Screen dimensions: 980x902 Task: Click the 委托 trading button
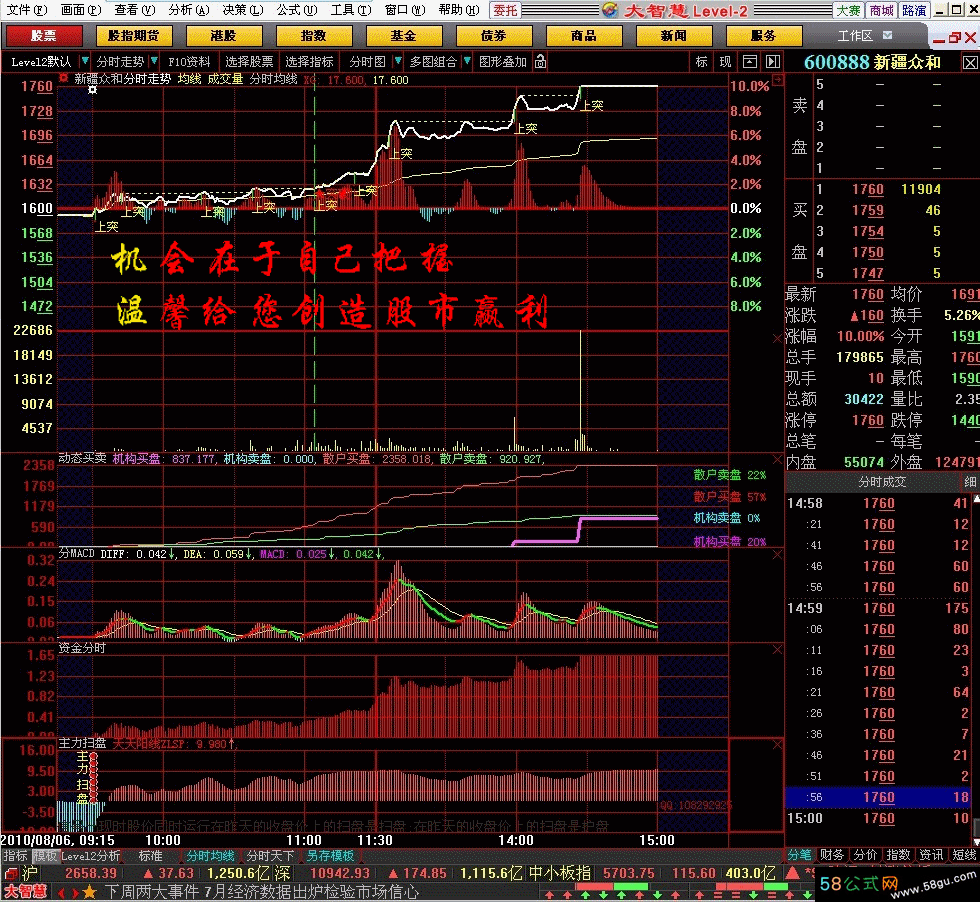coord(505,10)
